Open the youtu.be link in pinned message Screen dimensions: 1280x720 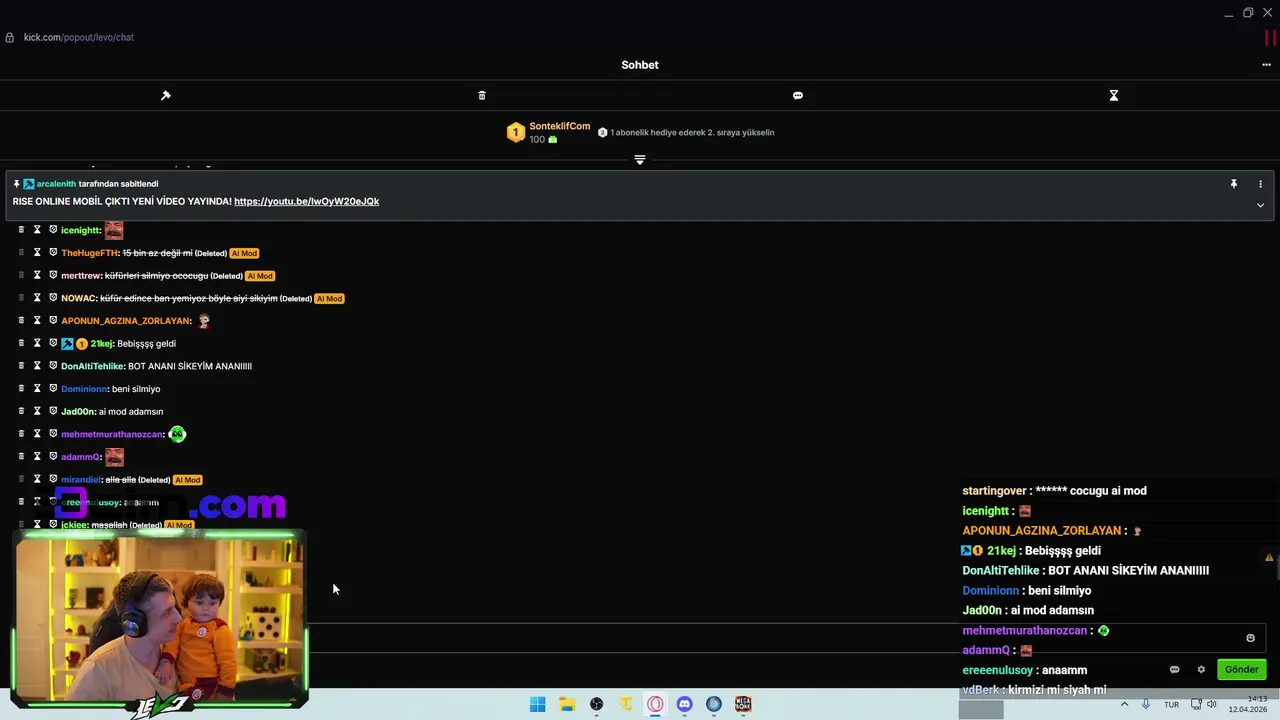[x=306, y=201]
